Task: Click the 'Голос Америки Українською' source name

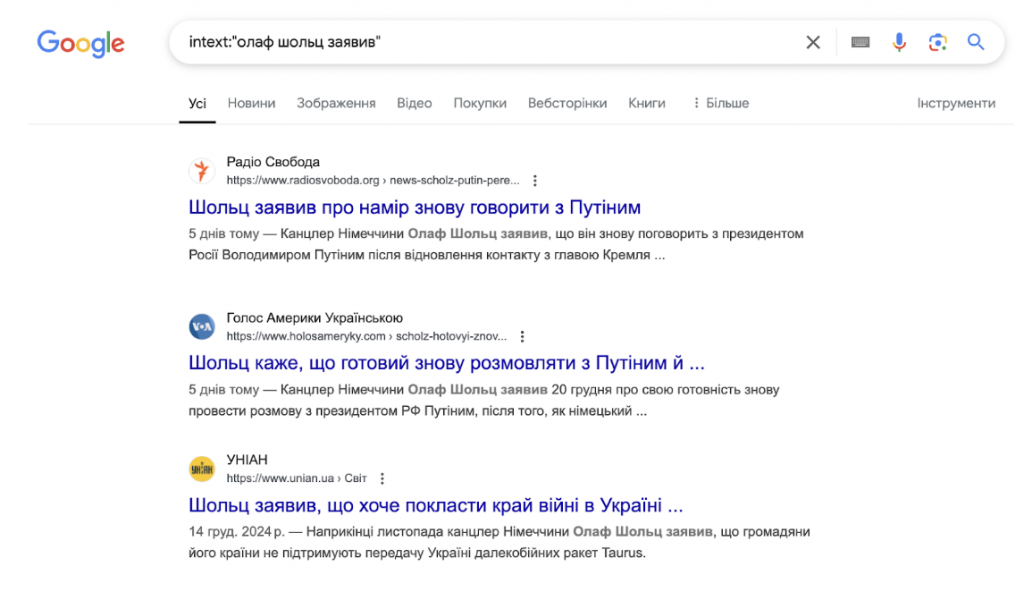Action: tap(315, 318)
